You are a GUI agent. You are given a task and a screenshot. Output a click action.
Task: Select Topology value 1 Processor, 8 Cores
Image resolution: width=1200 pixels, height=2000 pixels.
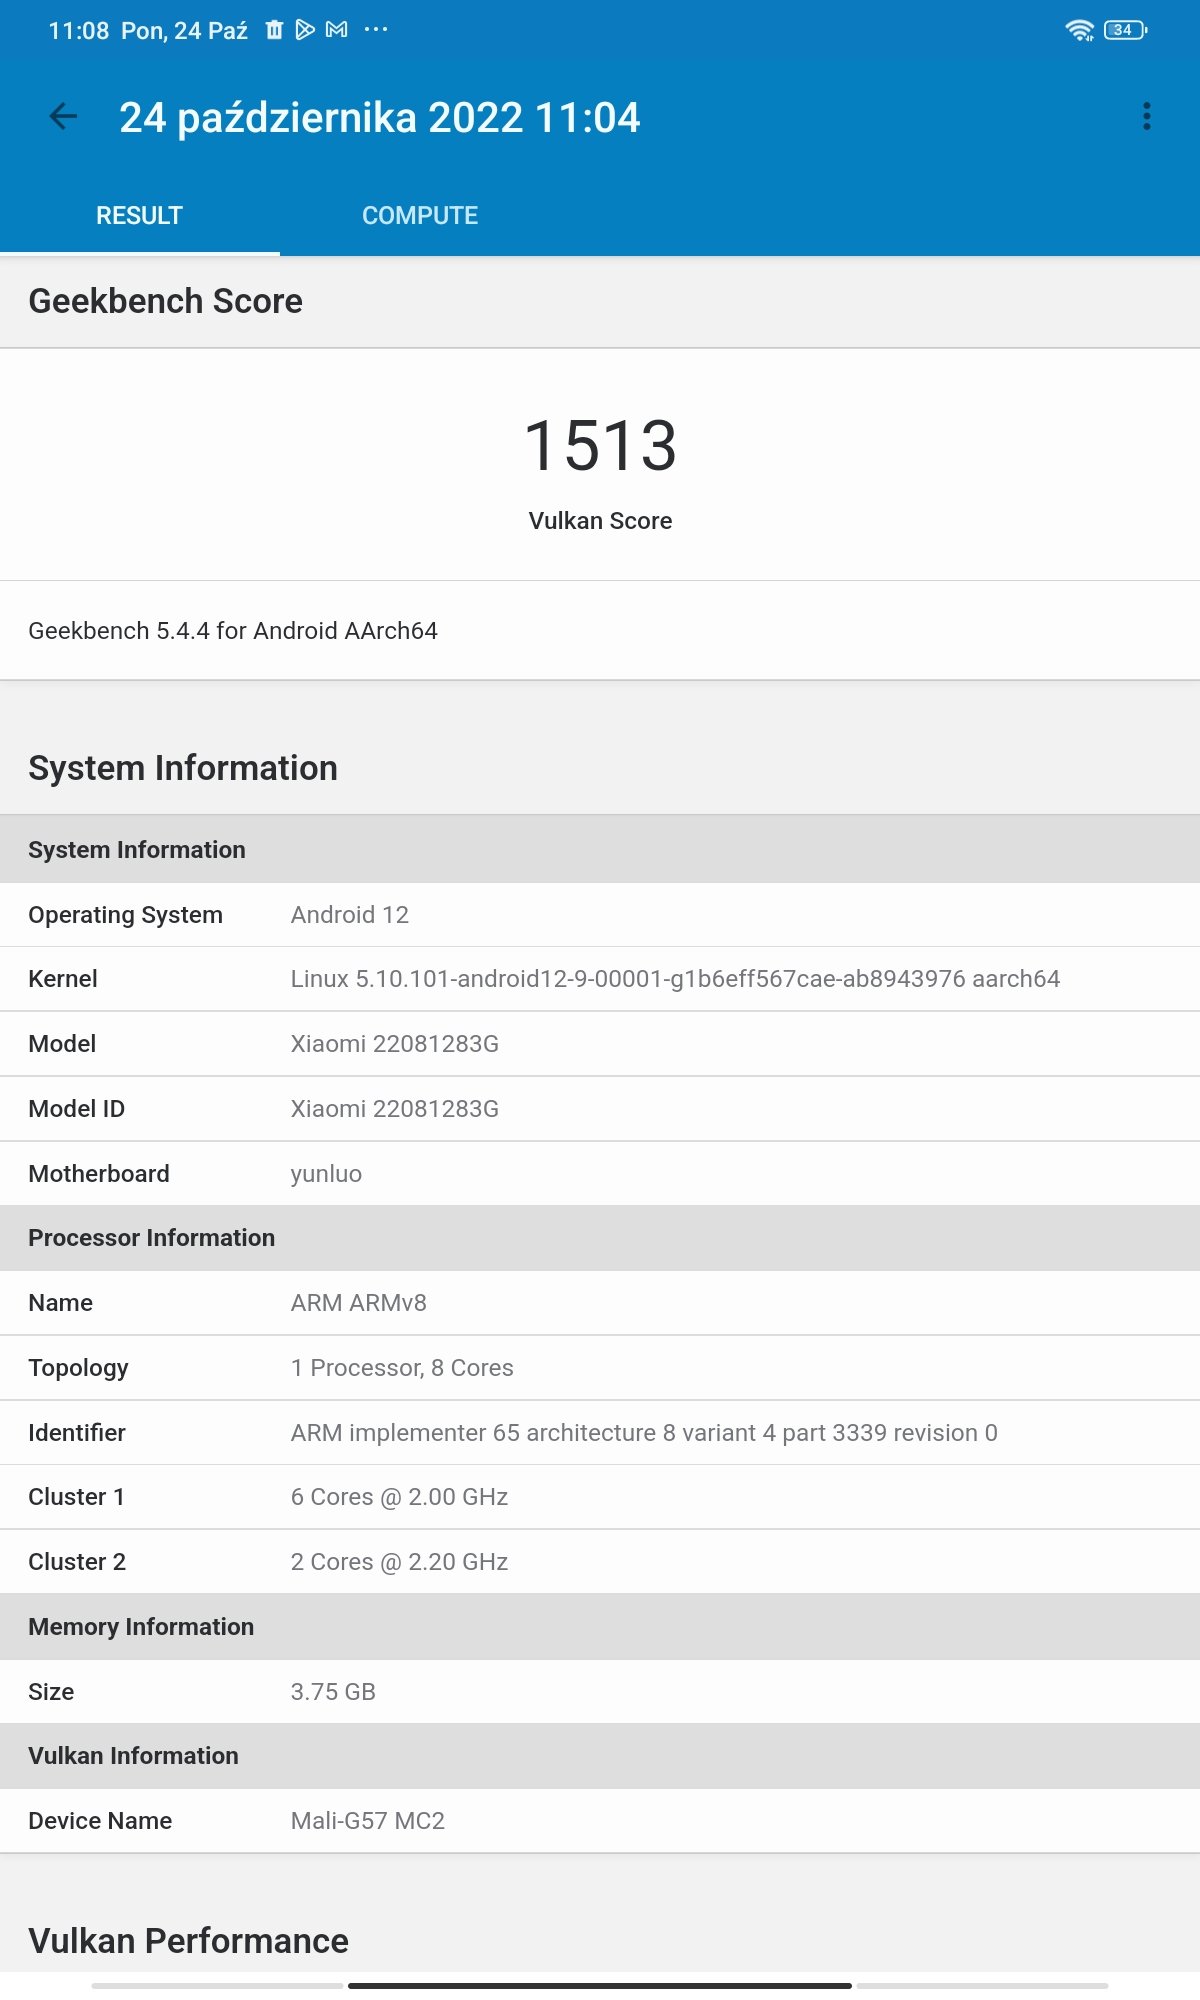(402, 1368)
